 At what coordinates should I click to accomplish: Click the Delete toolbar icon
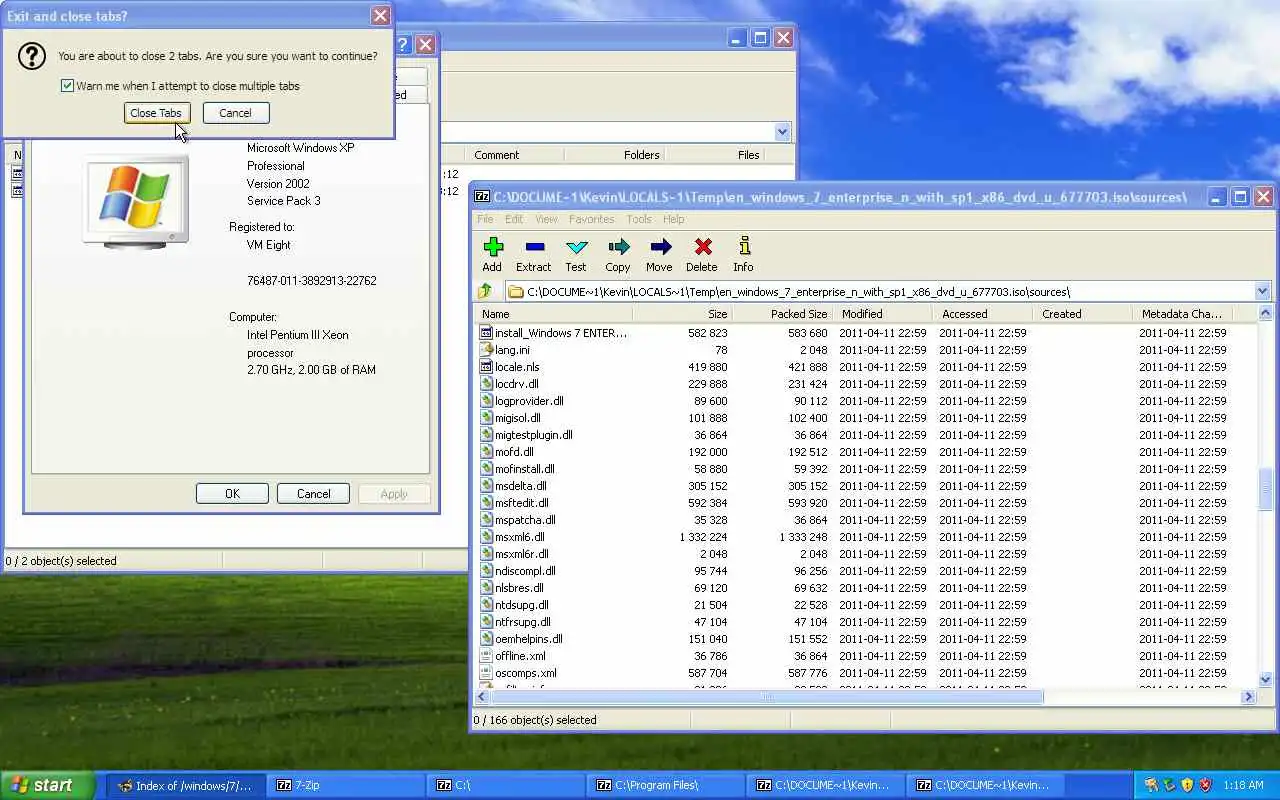click(702, 247)
